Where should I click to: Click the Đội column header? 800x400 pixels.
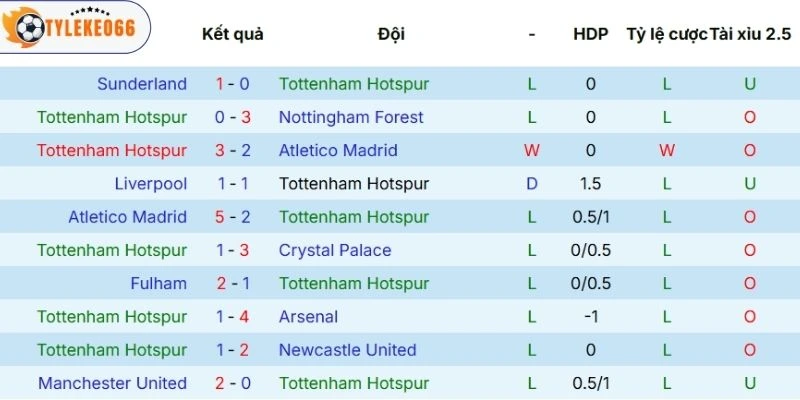pos(391,34)
